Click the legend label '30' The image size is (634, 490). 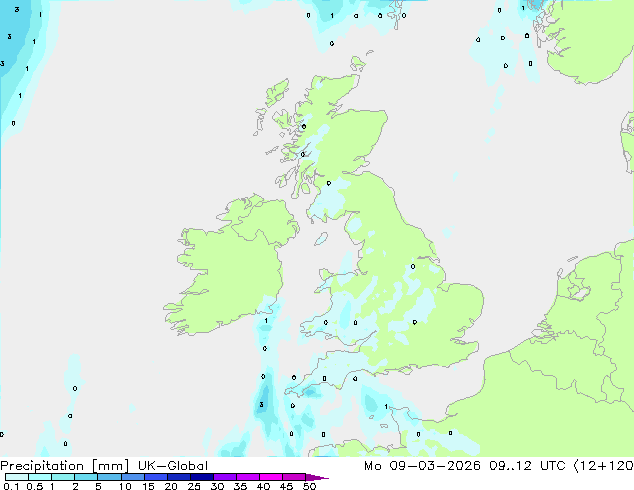click(217, 486)
